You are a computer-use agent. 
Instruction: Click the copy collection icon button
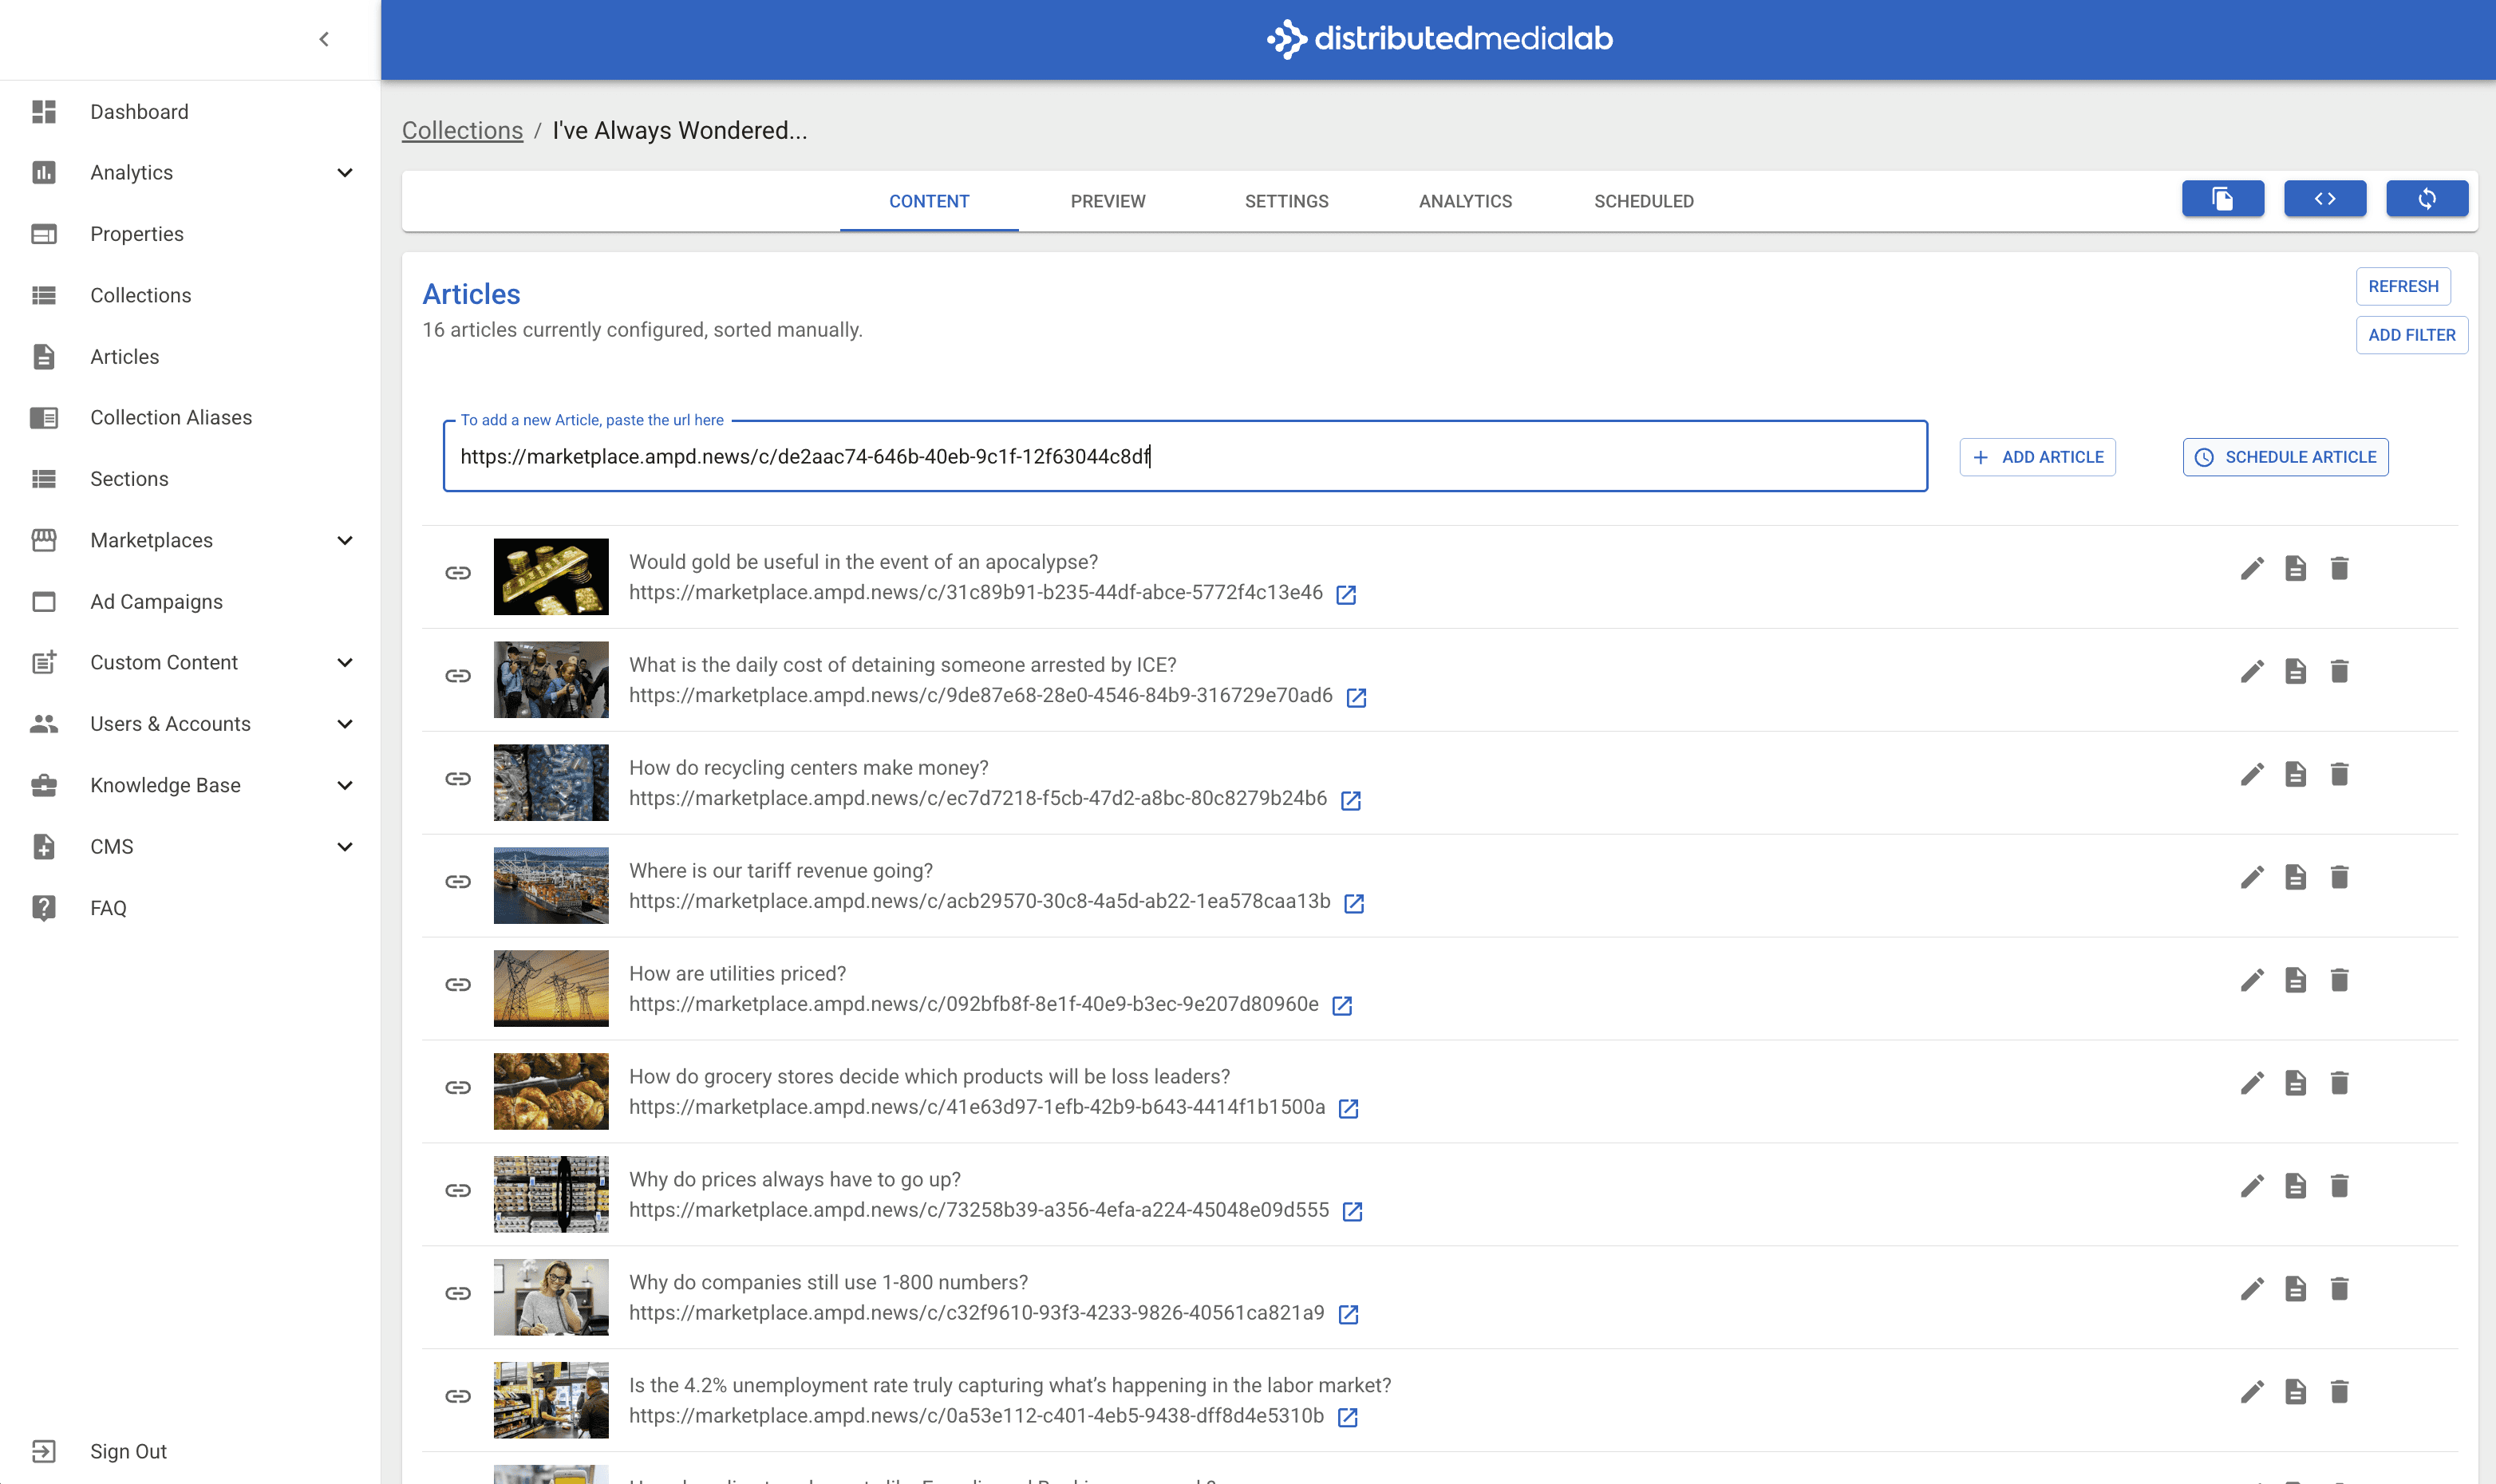(x=2222, y=199)
